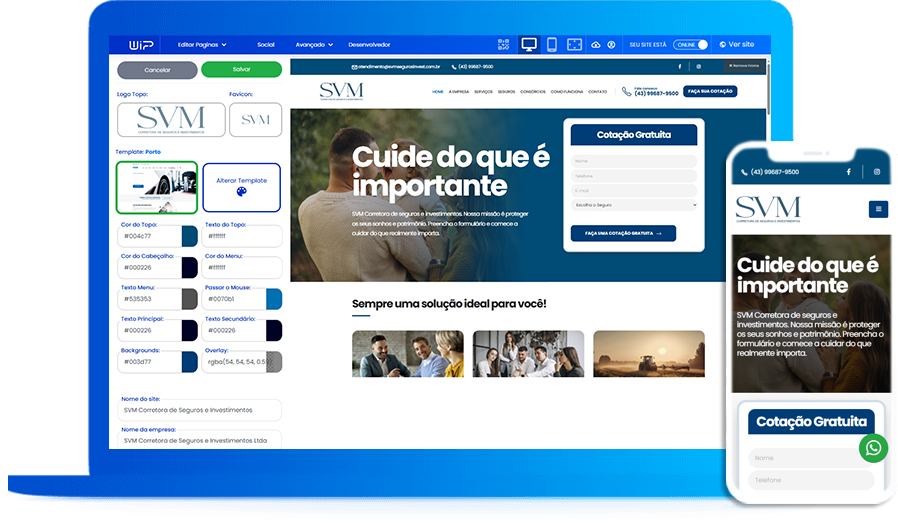898x523 pixels.
Task: Click CONTATO in the site navigation
Action: click(x=597, y=92)
